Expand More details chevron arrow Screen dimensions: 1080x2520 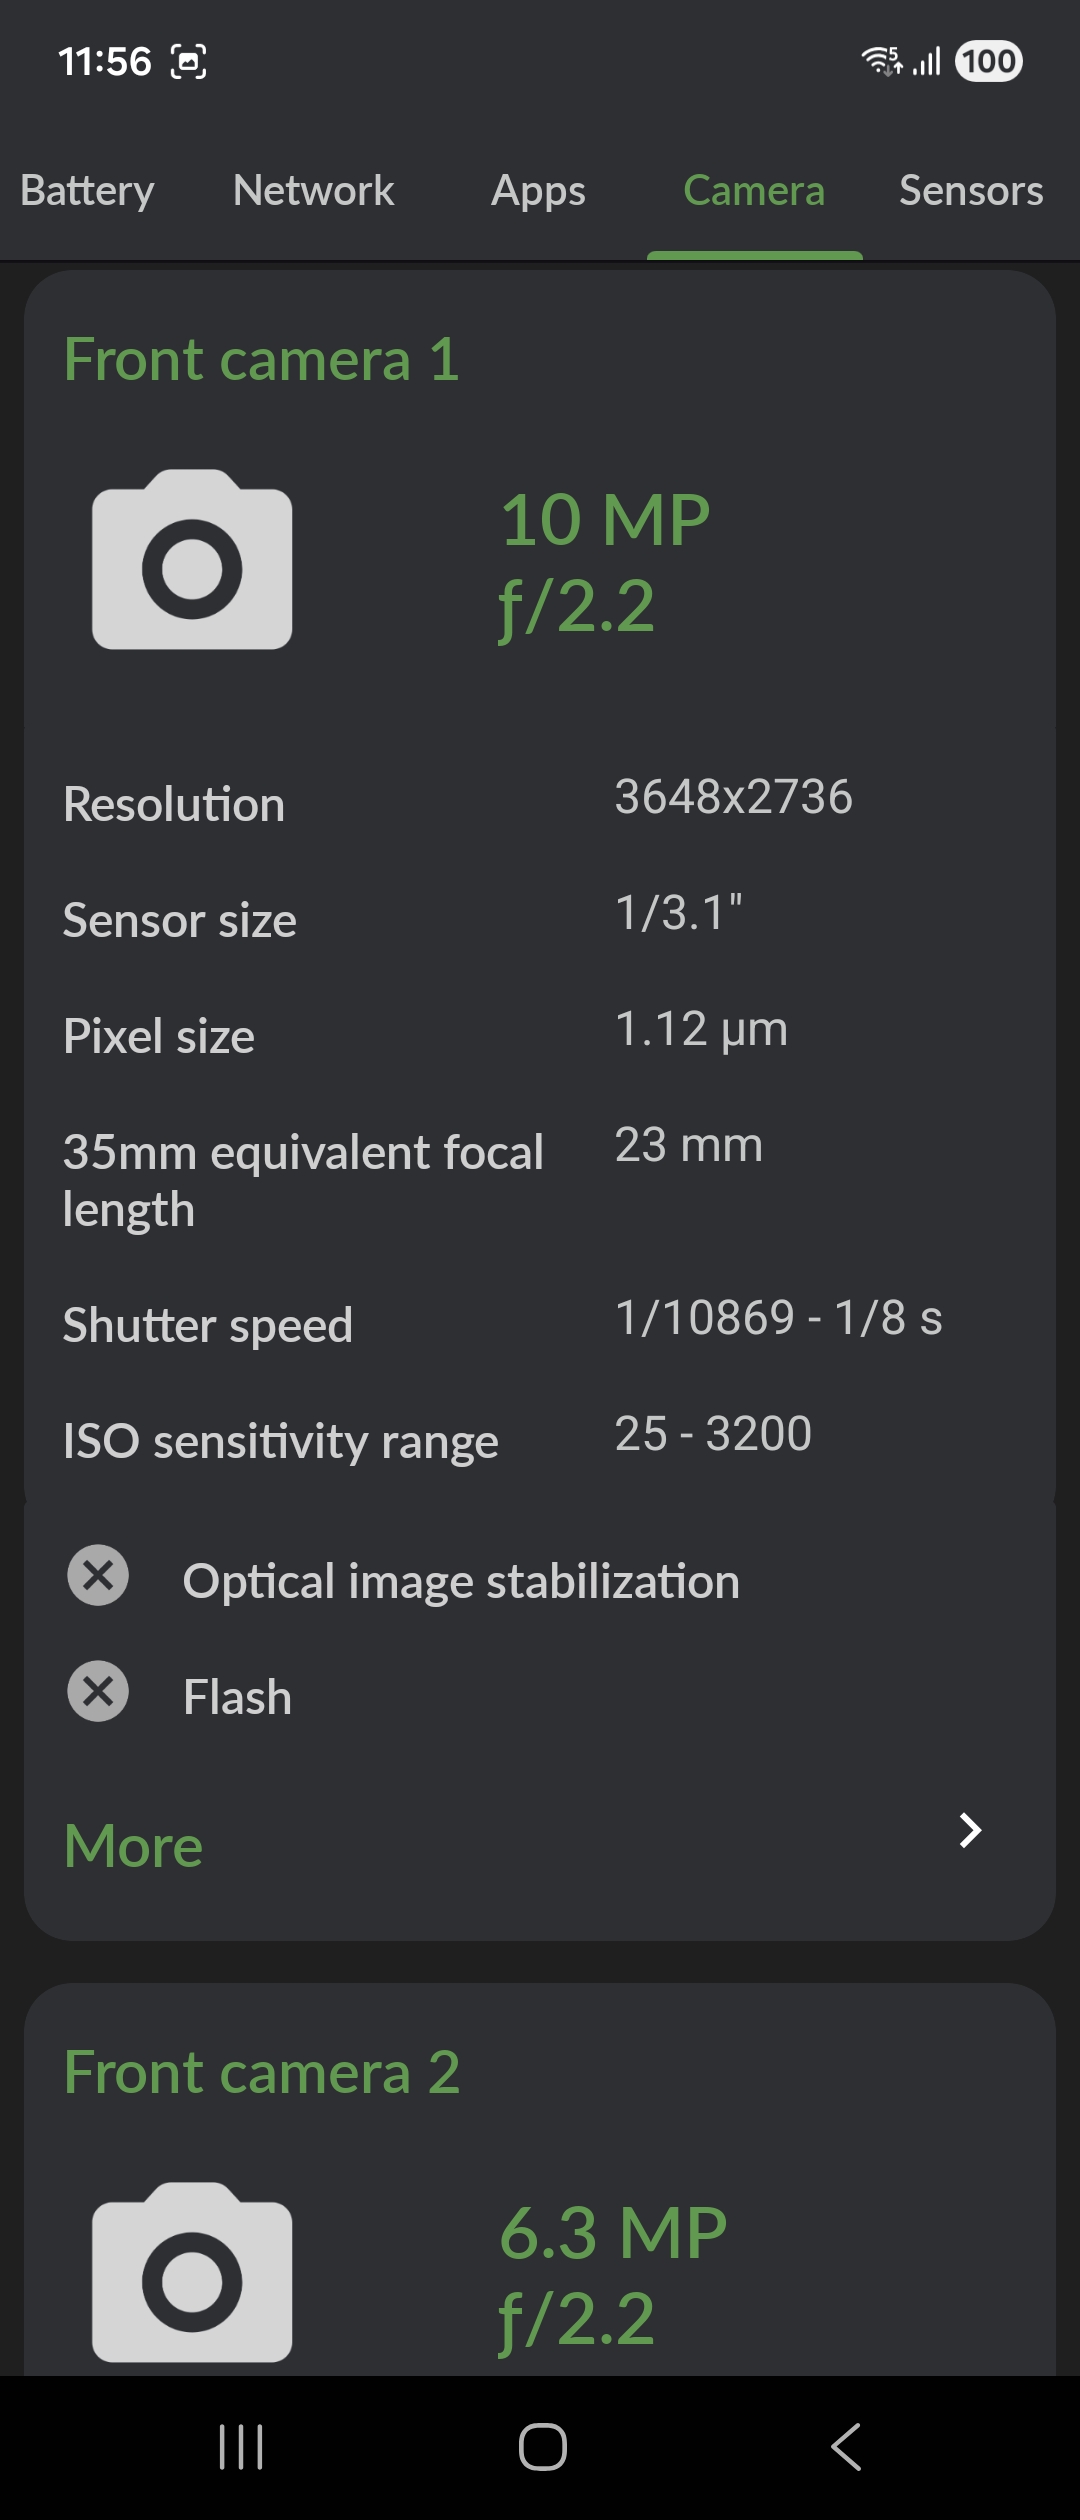pos(969,1830)
